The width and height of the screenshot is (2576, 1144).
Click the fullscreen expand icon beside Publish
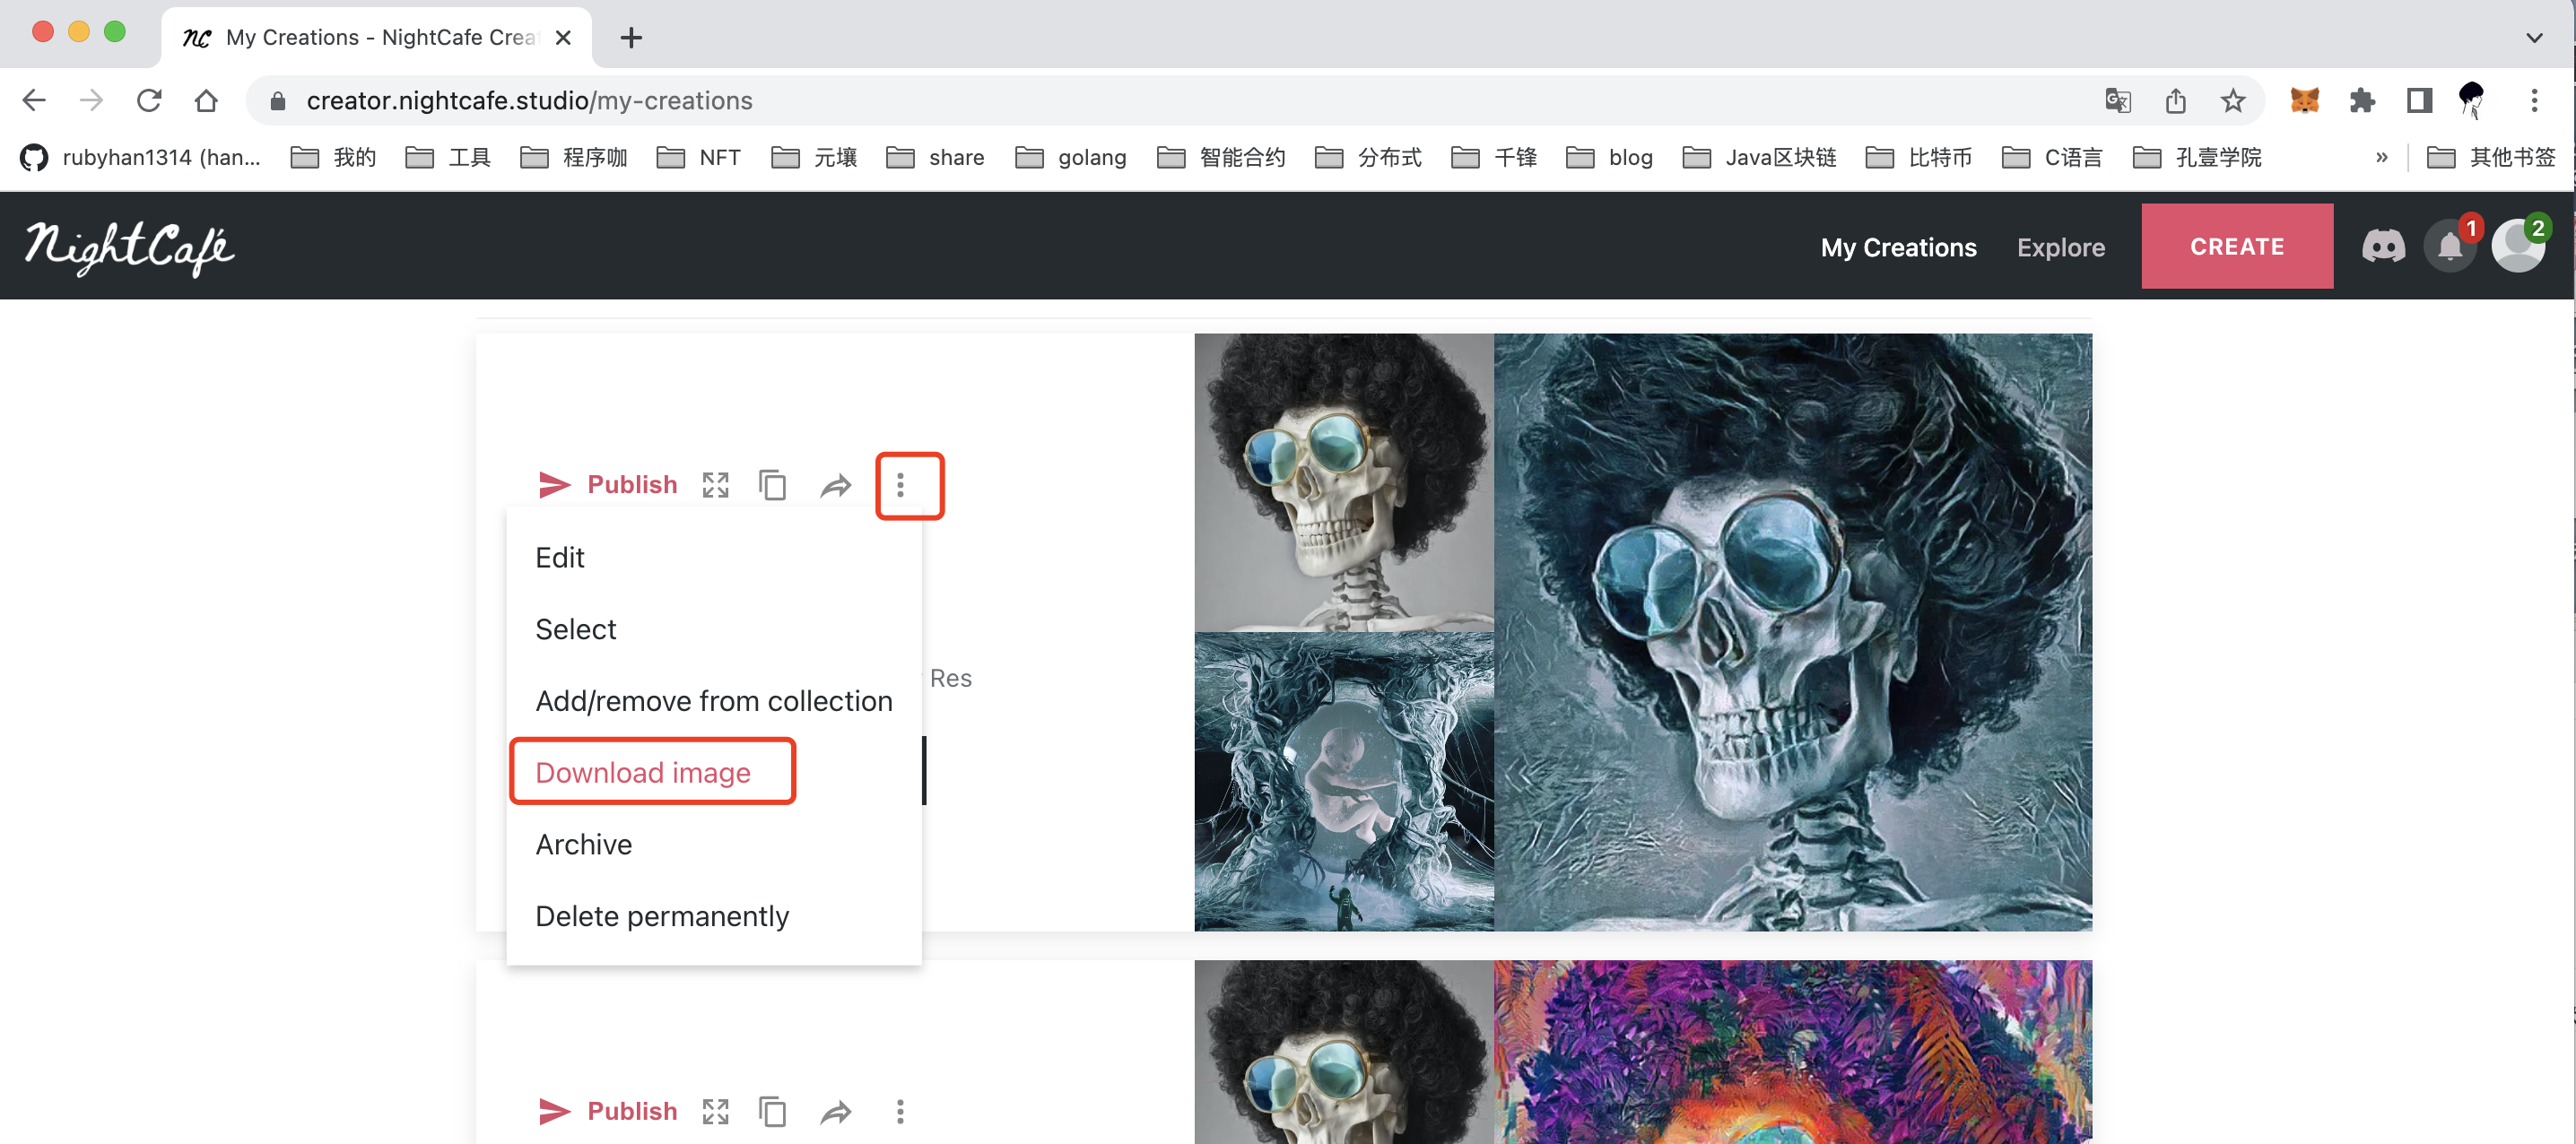(x=715, y=485)
